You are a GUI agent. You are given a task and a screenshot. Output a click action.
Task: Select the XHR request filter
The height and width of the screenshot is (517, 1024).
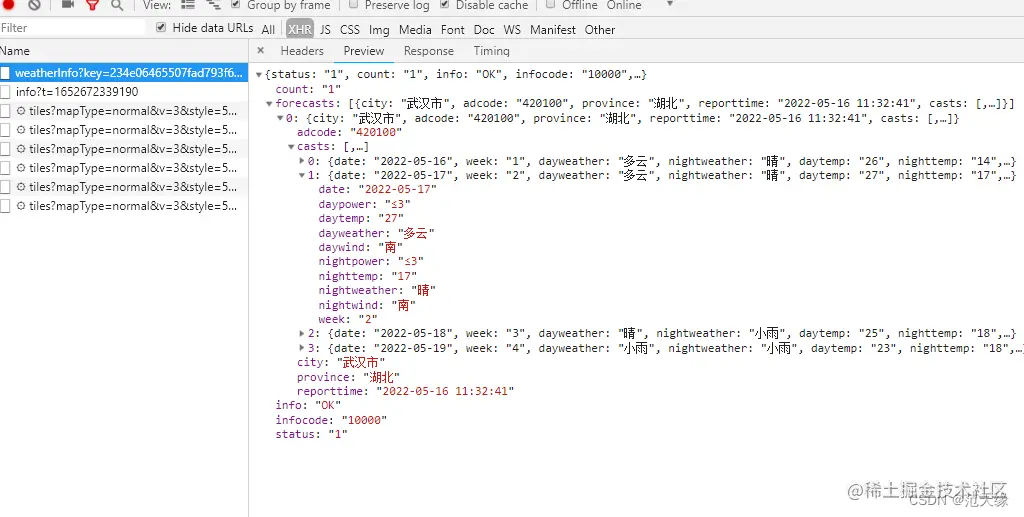point(300,29)
